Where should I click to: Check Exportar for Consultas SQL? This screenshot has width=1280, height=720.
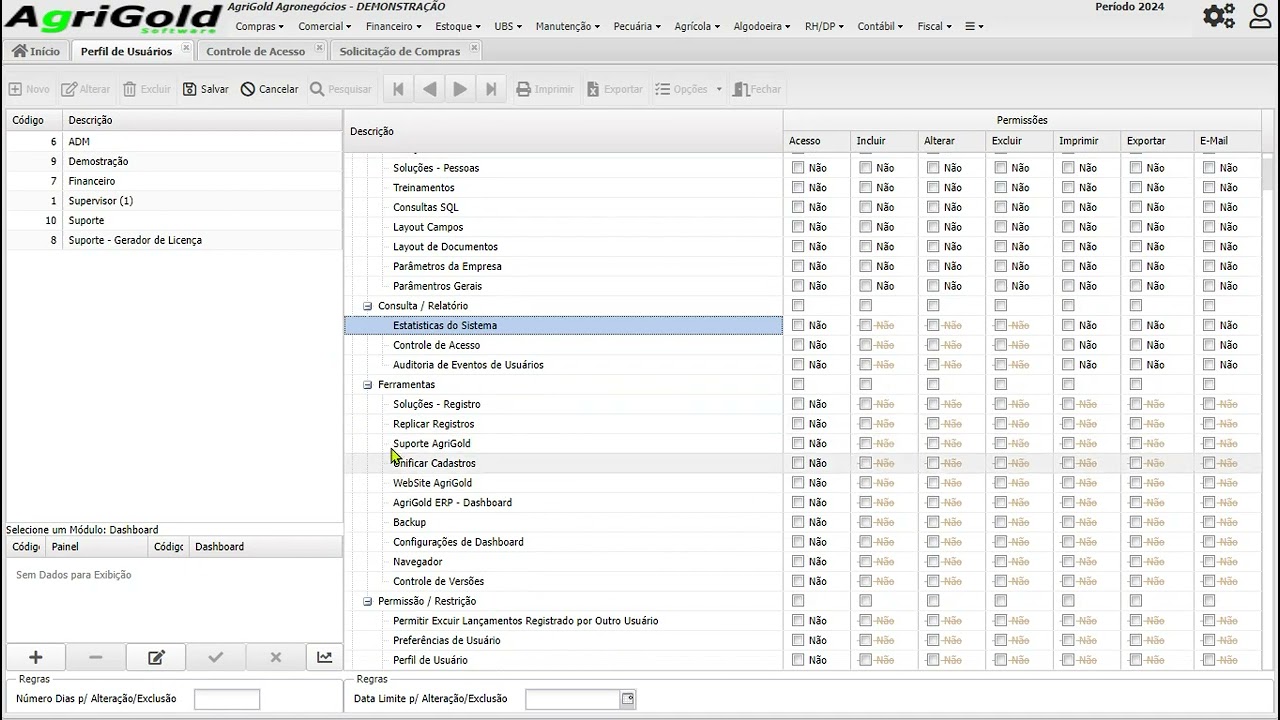click(1136, 207)
